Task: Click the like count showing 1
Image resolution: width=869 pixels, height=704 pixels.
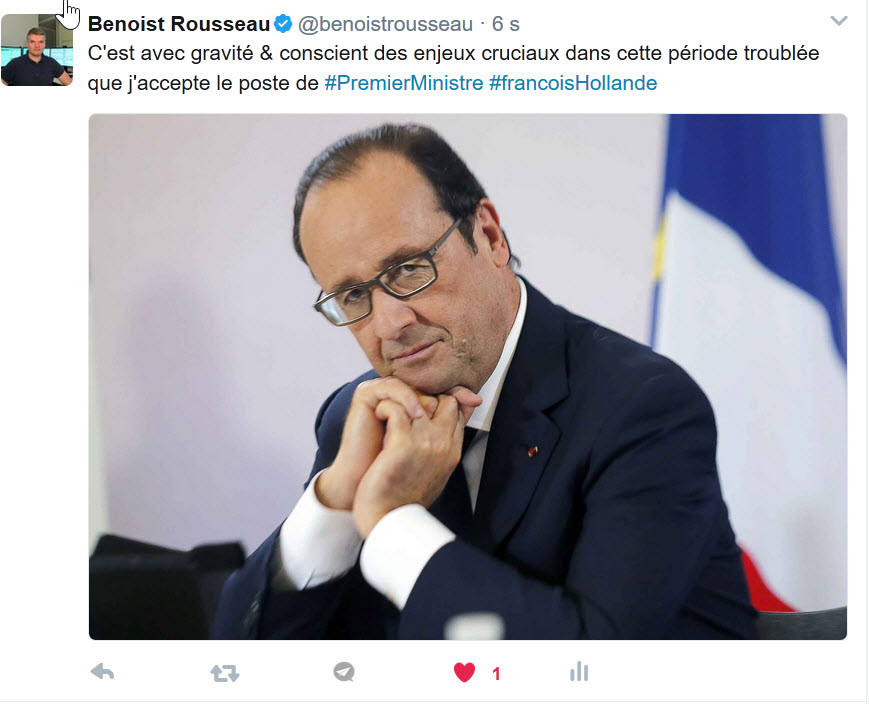Action: [497, 674]
